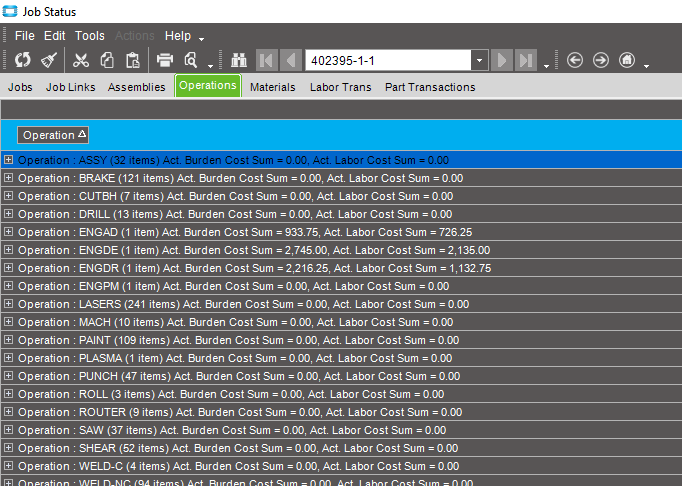Image resolution: width=682 pixels, height=486 pixels.
Task: Toggle sort on Operation group-by column
Action: coord(53,135)
